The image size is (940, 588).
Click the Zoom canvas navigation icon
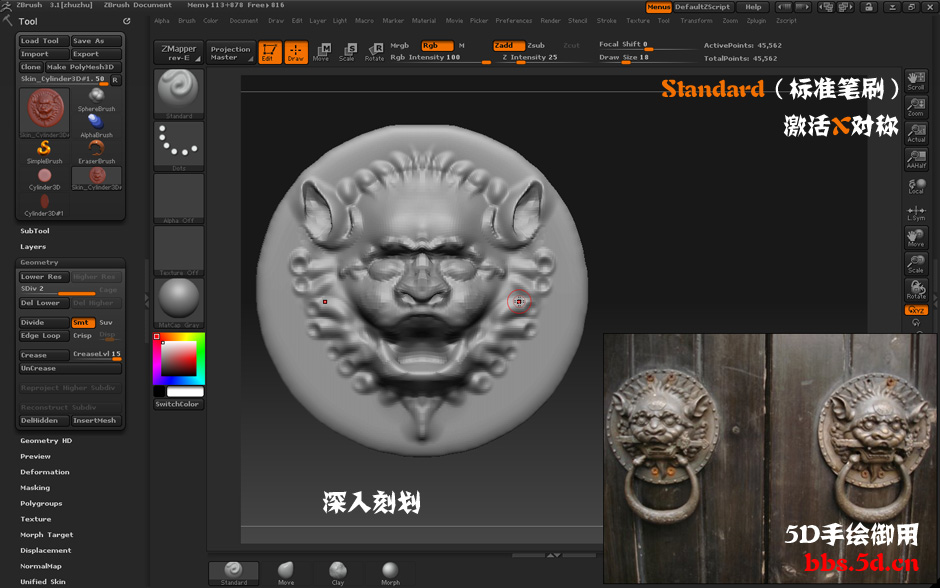tap(916, 107)
